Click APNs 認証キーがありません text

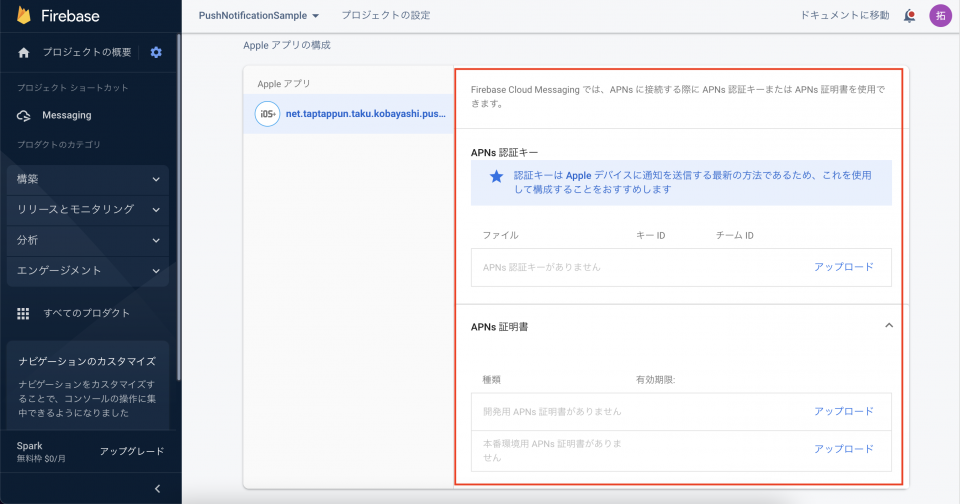click(x=542, y=267)
